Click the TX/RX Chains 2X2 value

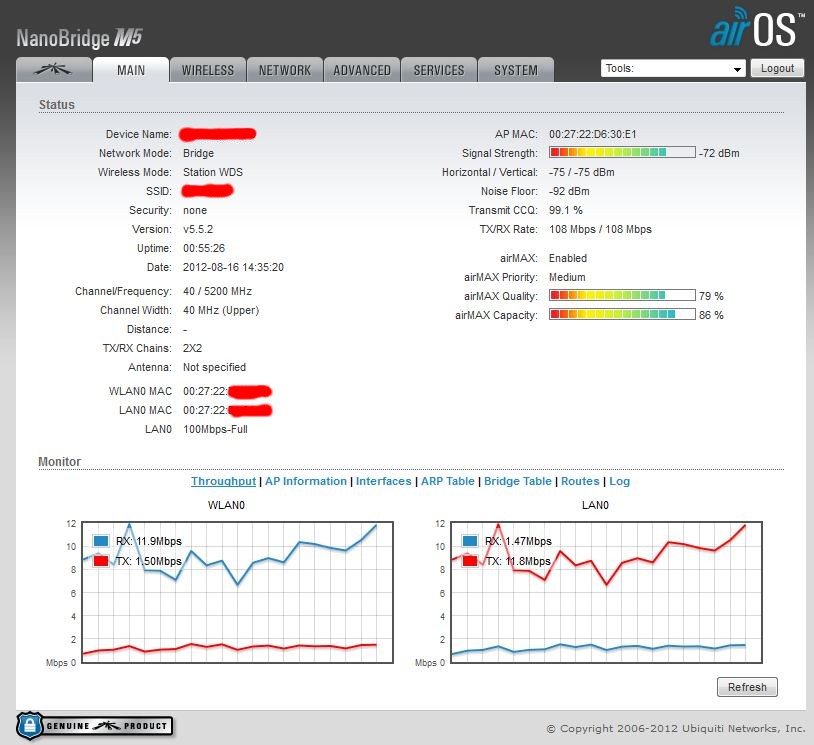[x=192, y=348]
